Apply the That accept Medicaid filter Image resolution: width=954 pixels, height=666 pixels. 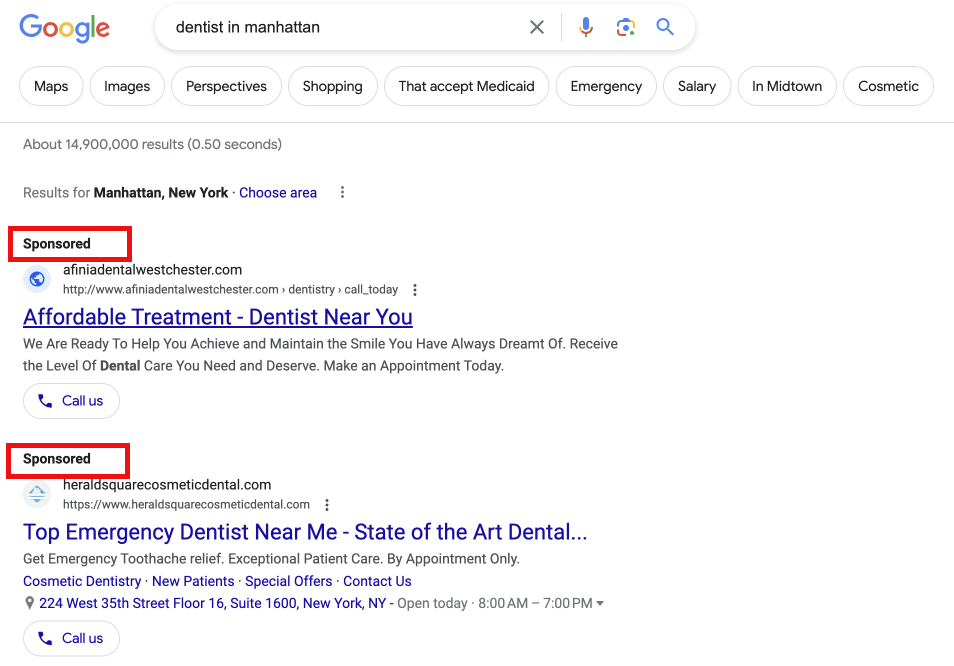click(x=467, y=86)
